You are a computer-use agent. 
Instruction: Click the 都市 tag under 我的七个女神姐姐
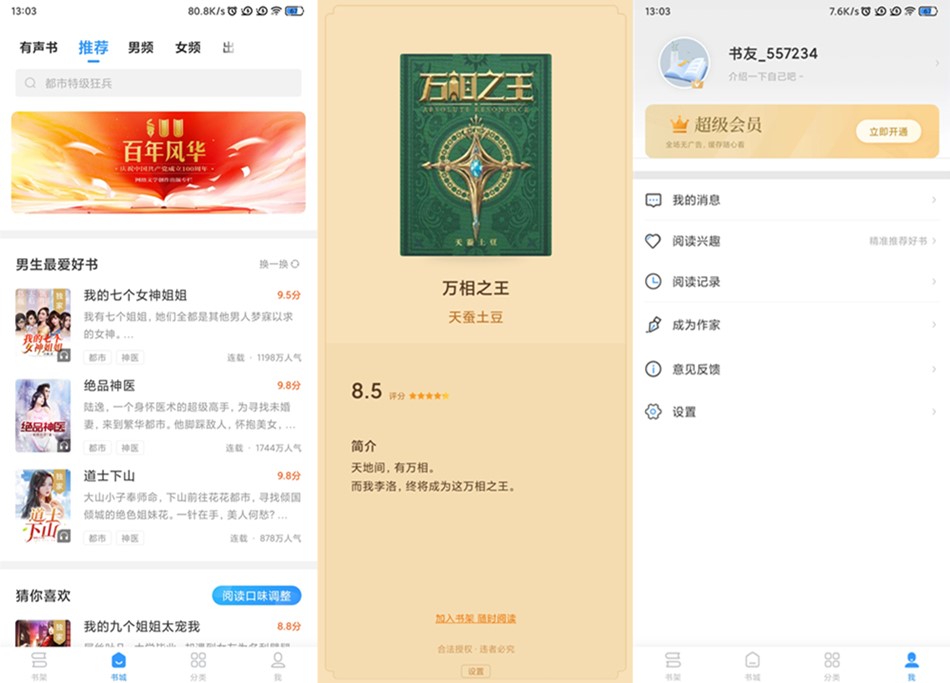(x=97, y=358)
